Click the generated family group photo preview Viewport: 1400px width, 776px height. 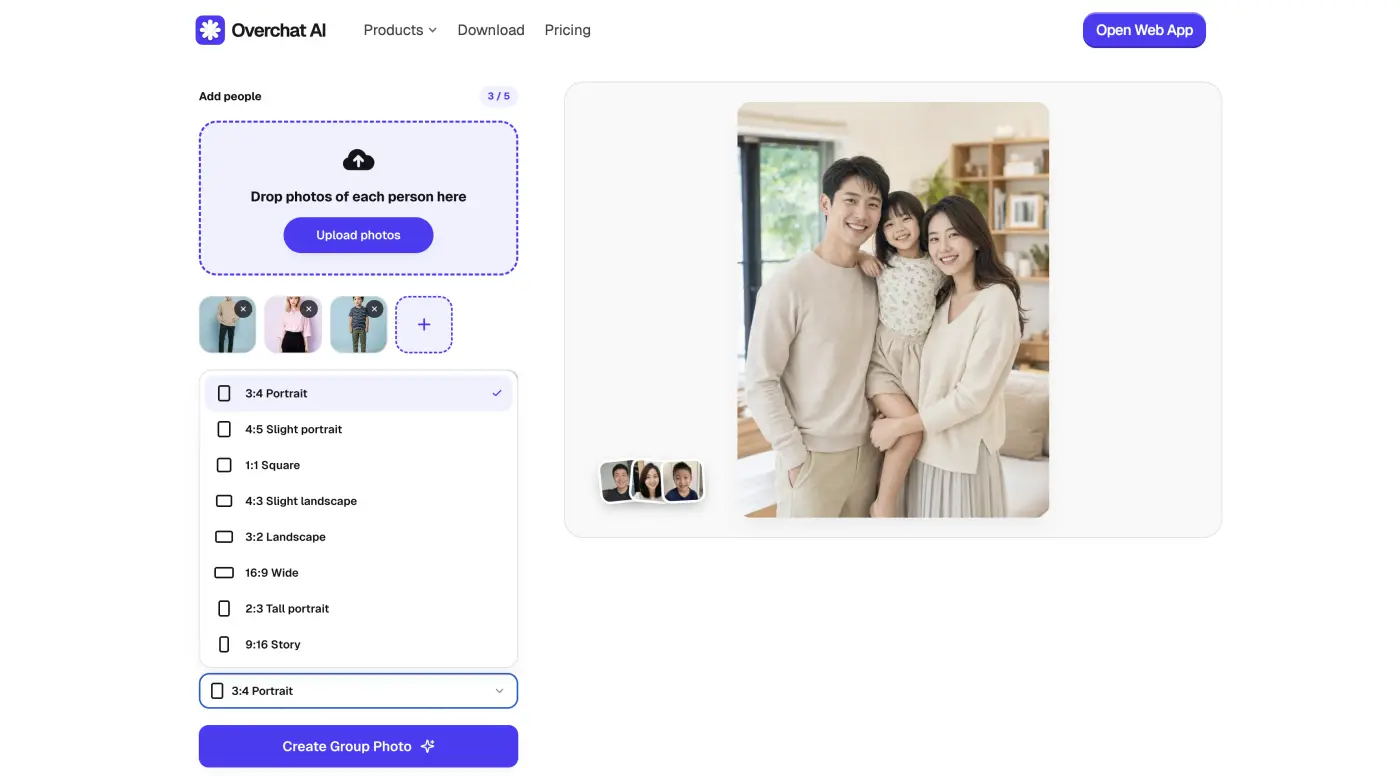click(893, 310)
